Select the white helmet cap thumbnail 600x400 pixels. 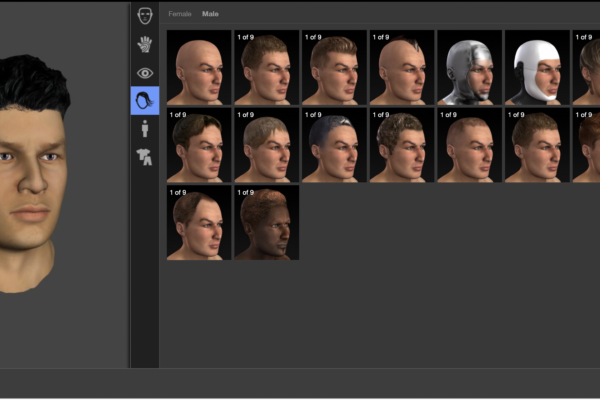tap(537, 67)
